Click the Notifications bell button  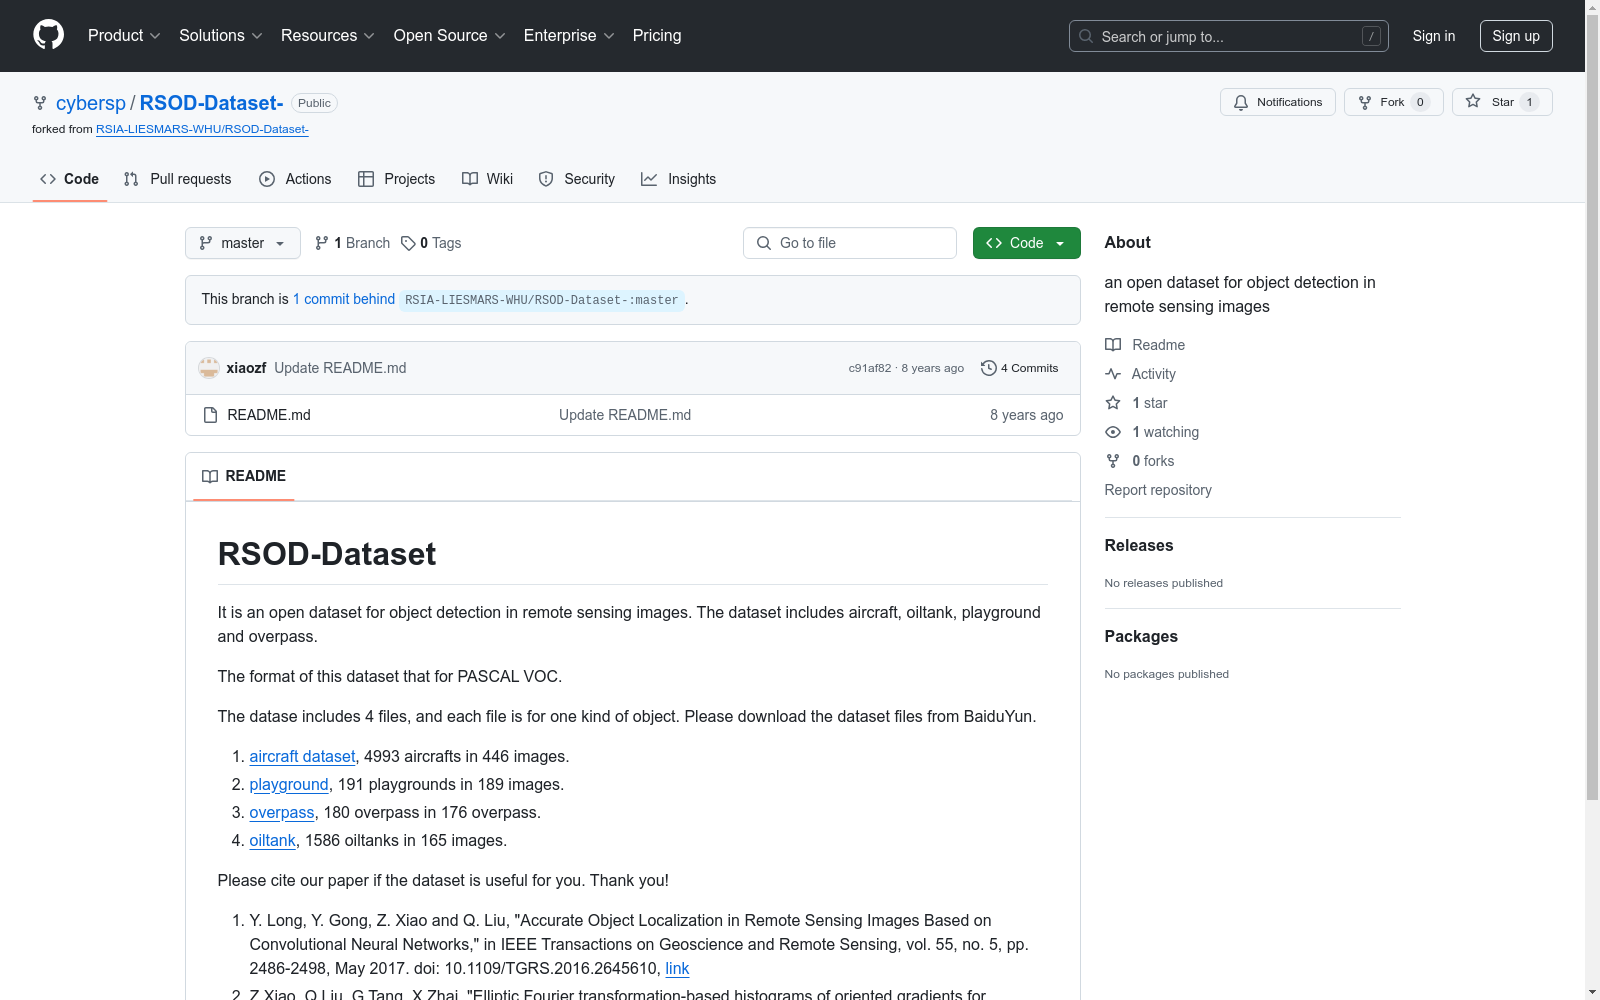pos(1277,102)
